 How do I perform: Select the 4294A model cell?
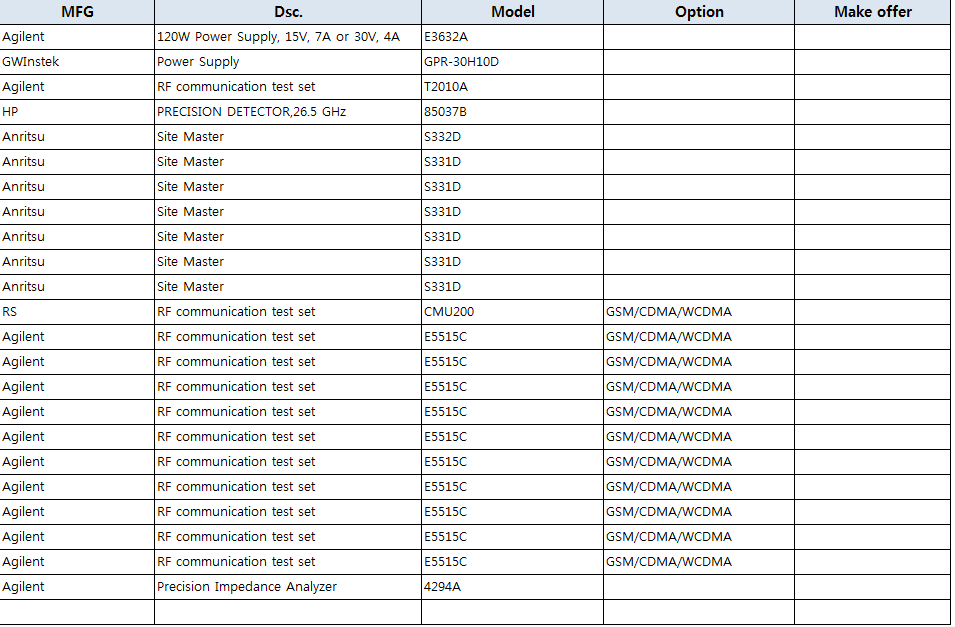click(442, 587)
